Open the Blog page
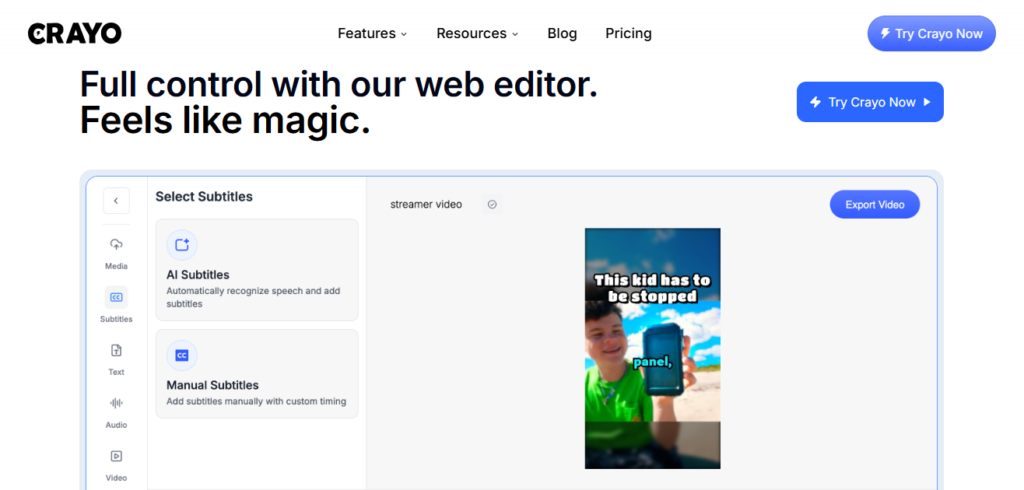Screen dimensions: 1024x490 click(562, 33)
